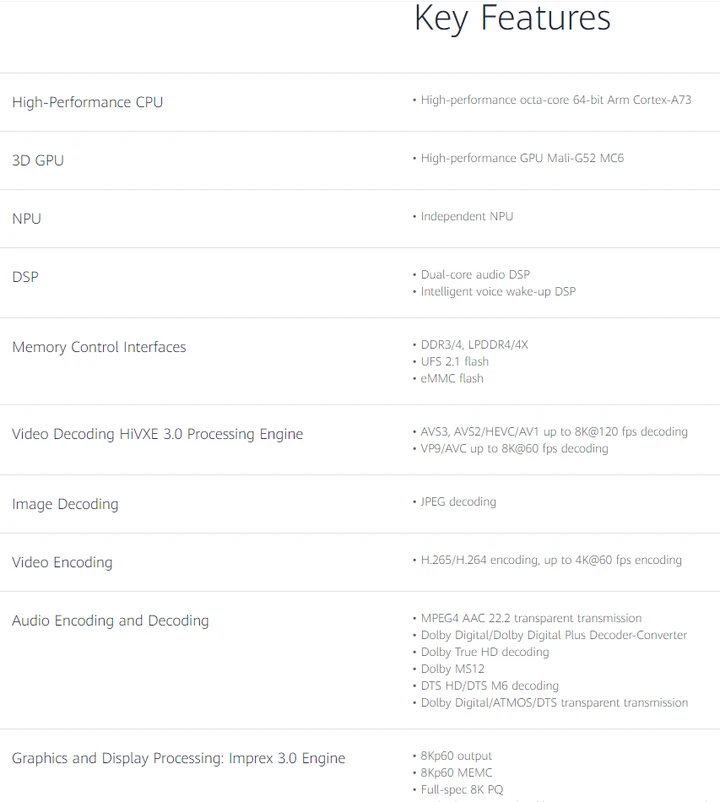Click the Key Features heading
Viewport: 720px width, 802px height.
tap(512, 19)
